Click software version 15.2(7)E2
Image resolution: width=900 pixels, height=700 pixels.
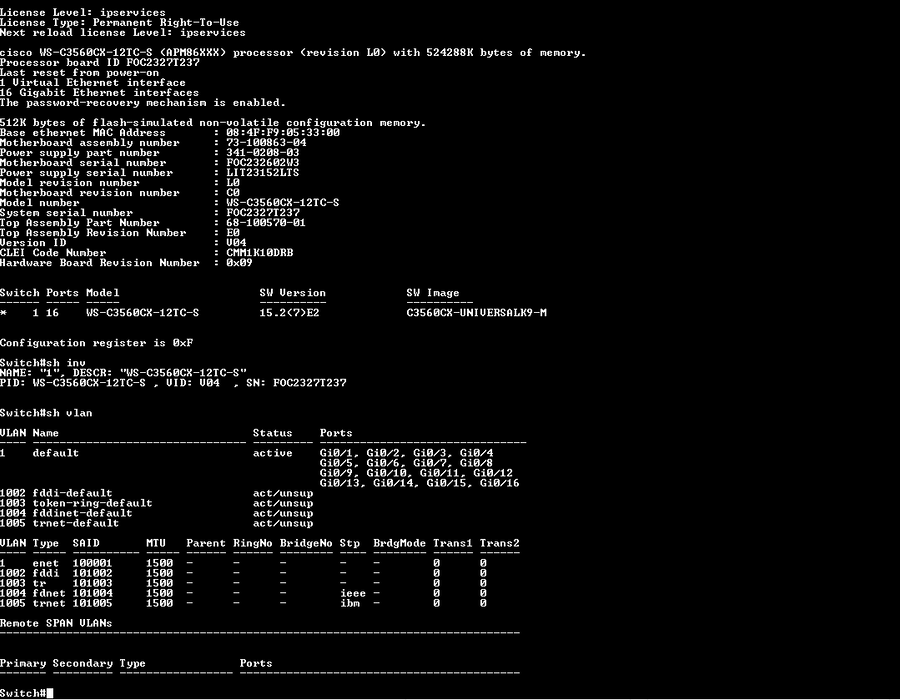tap(289, 313)
